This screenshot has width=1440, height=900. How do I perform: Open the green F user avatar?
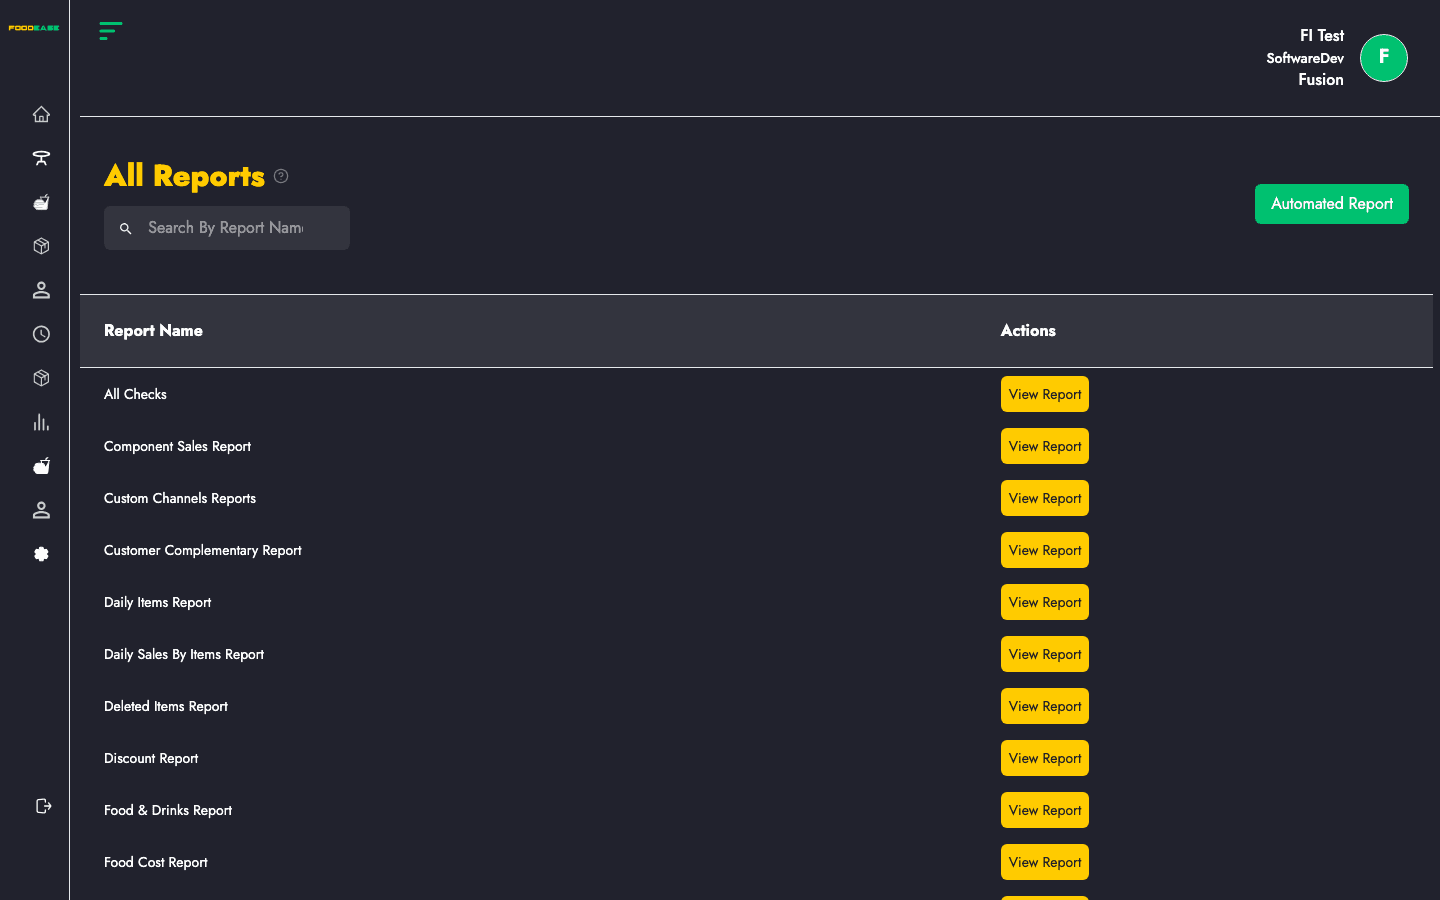(1384, 58)
